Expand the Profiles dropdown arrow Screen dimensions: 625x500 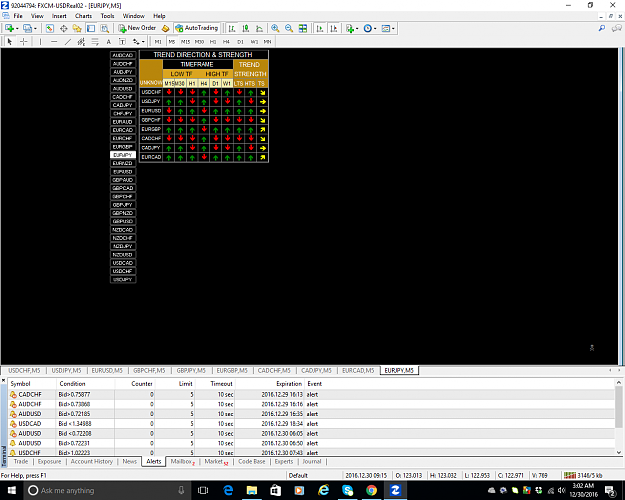tap(35, 28)
